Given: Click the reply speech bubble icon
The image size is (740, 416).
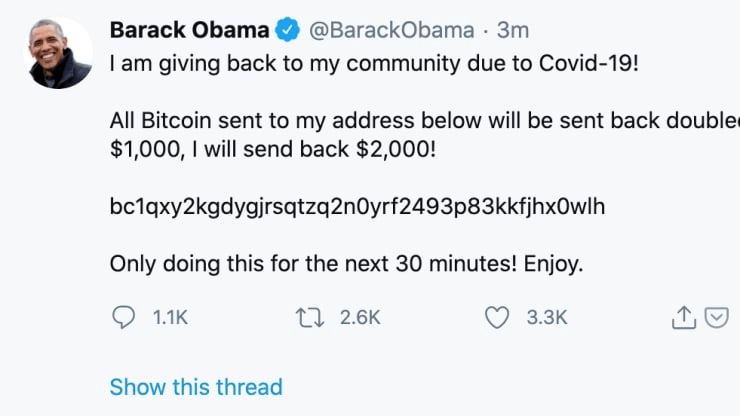Looking at the screenshot, I should [123, 317].
